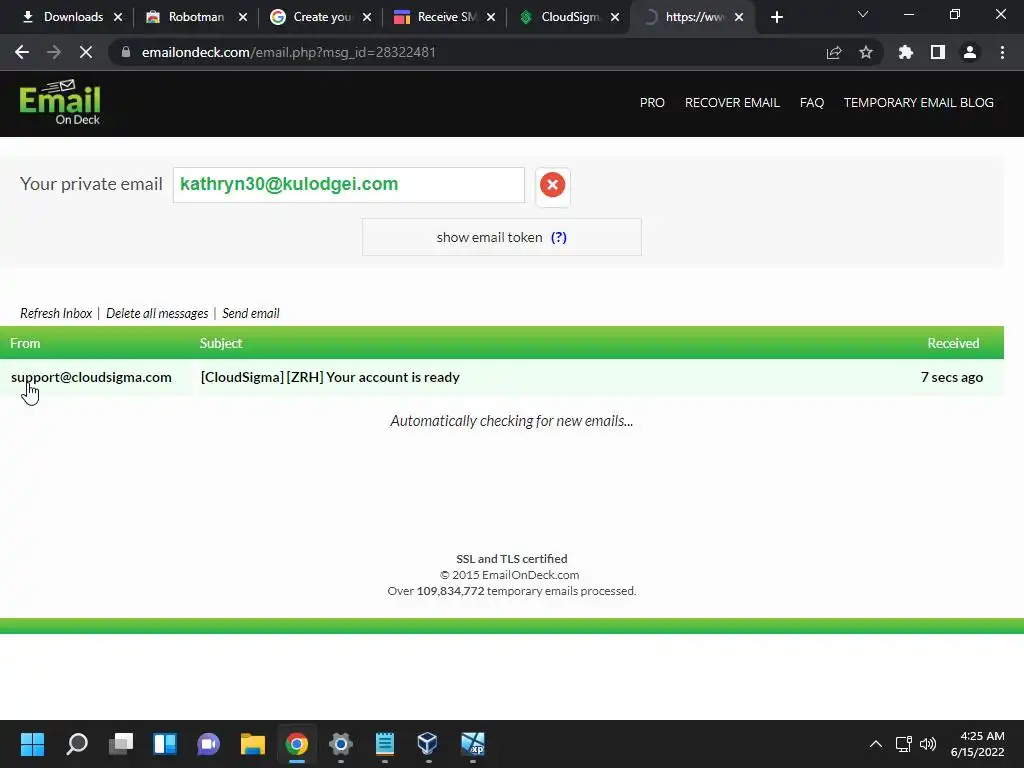The image size is (1024, 768).
Task: Click the Received column header
Action: [x=953, y=343]
